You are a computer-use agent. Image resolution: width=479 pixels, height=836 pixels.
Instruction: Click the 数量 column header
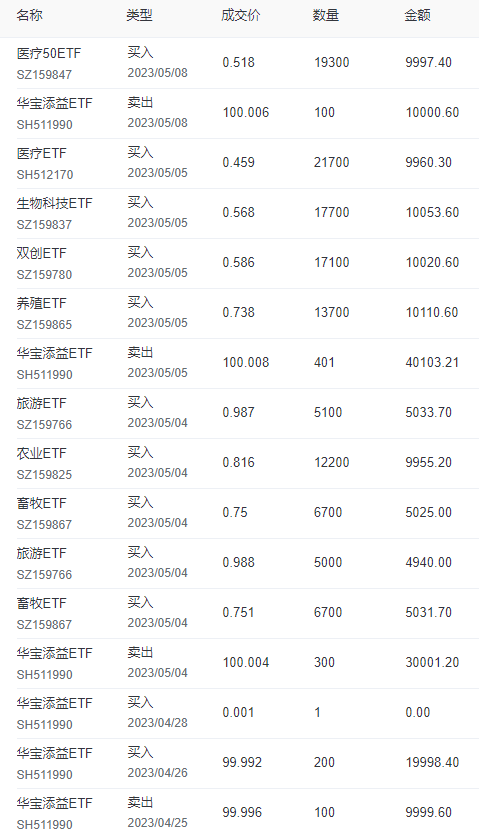tap(325, 15)
